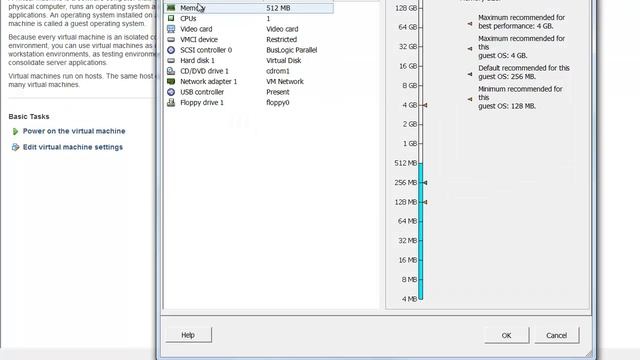640x360 pixels.
Task: Click arrow beside Minimum recommended for this guest OS
Action: pyautogui.click(x=470, y=99)
